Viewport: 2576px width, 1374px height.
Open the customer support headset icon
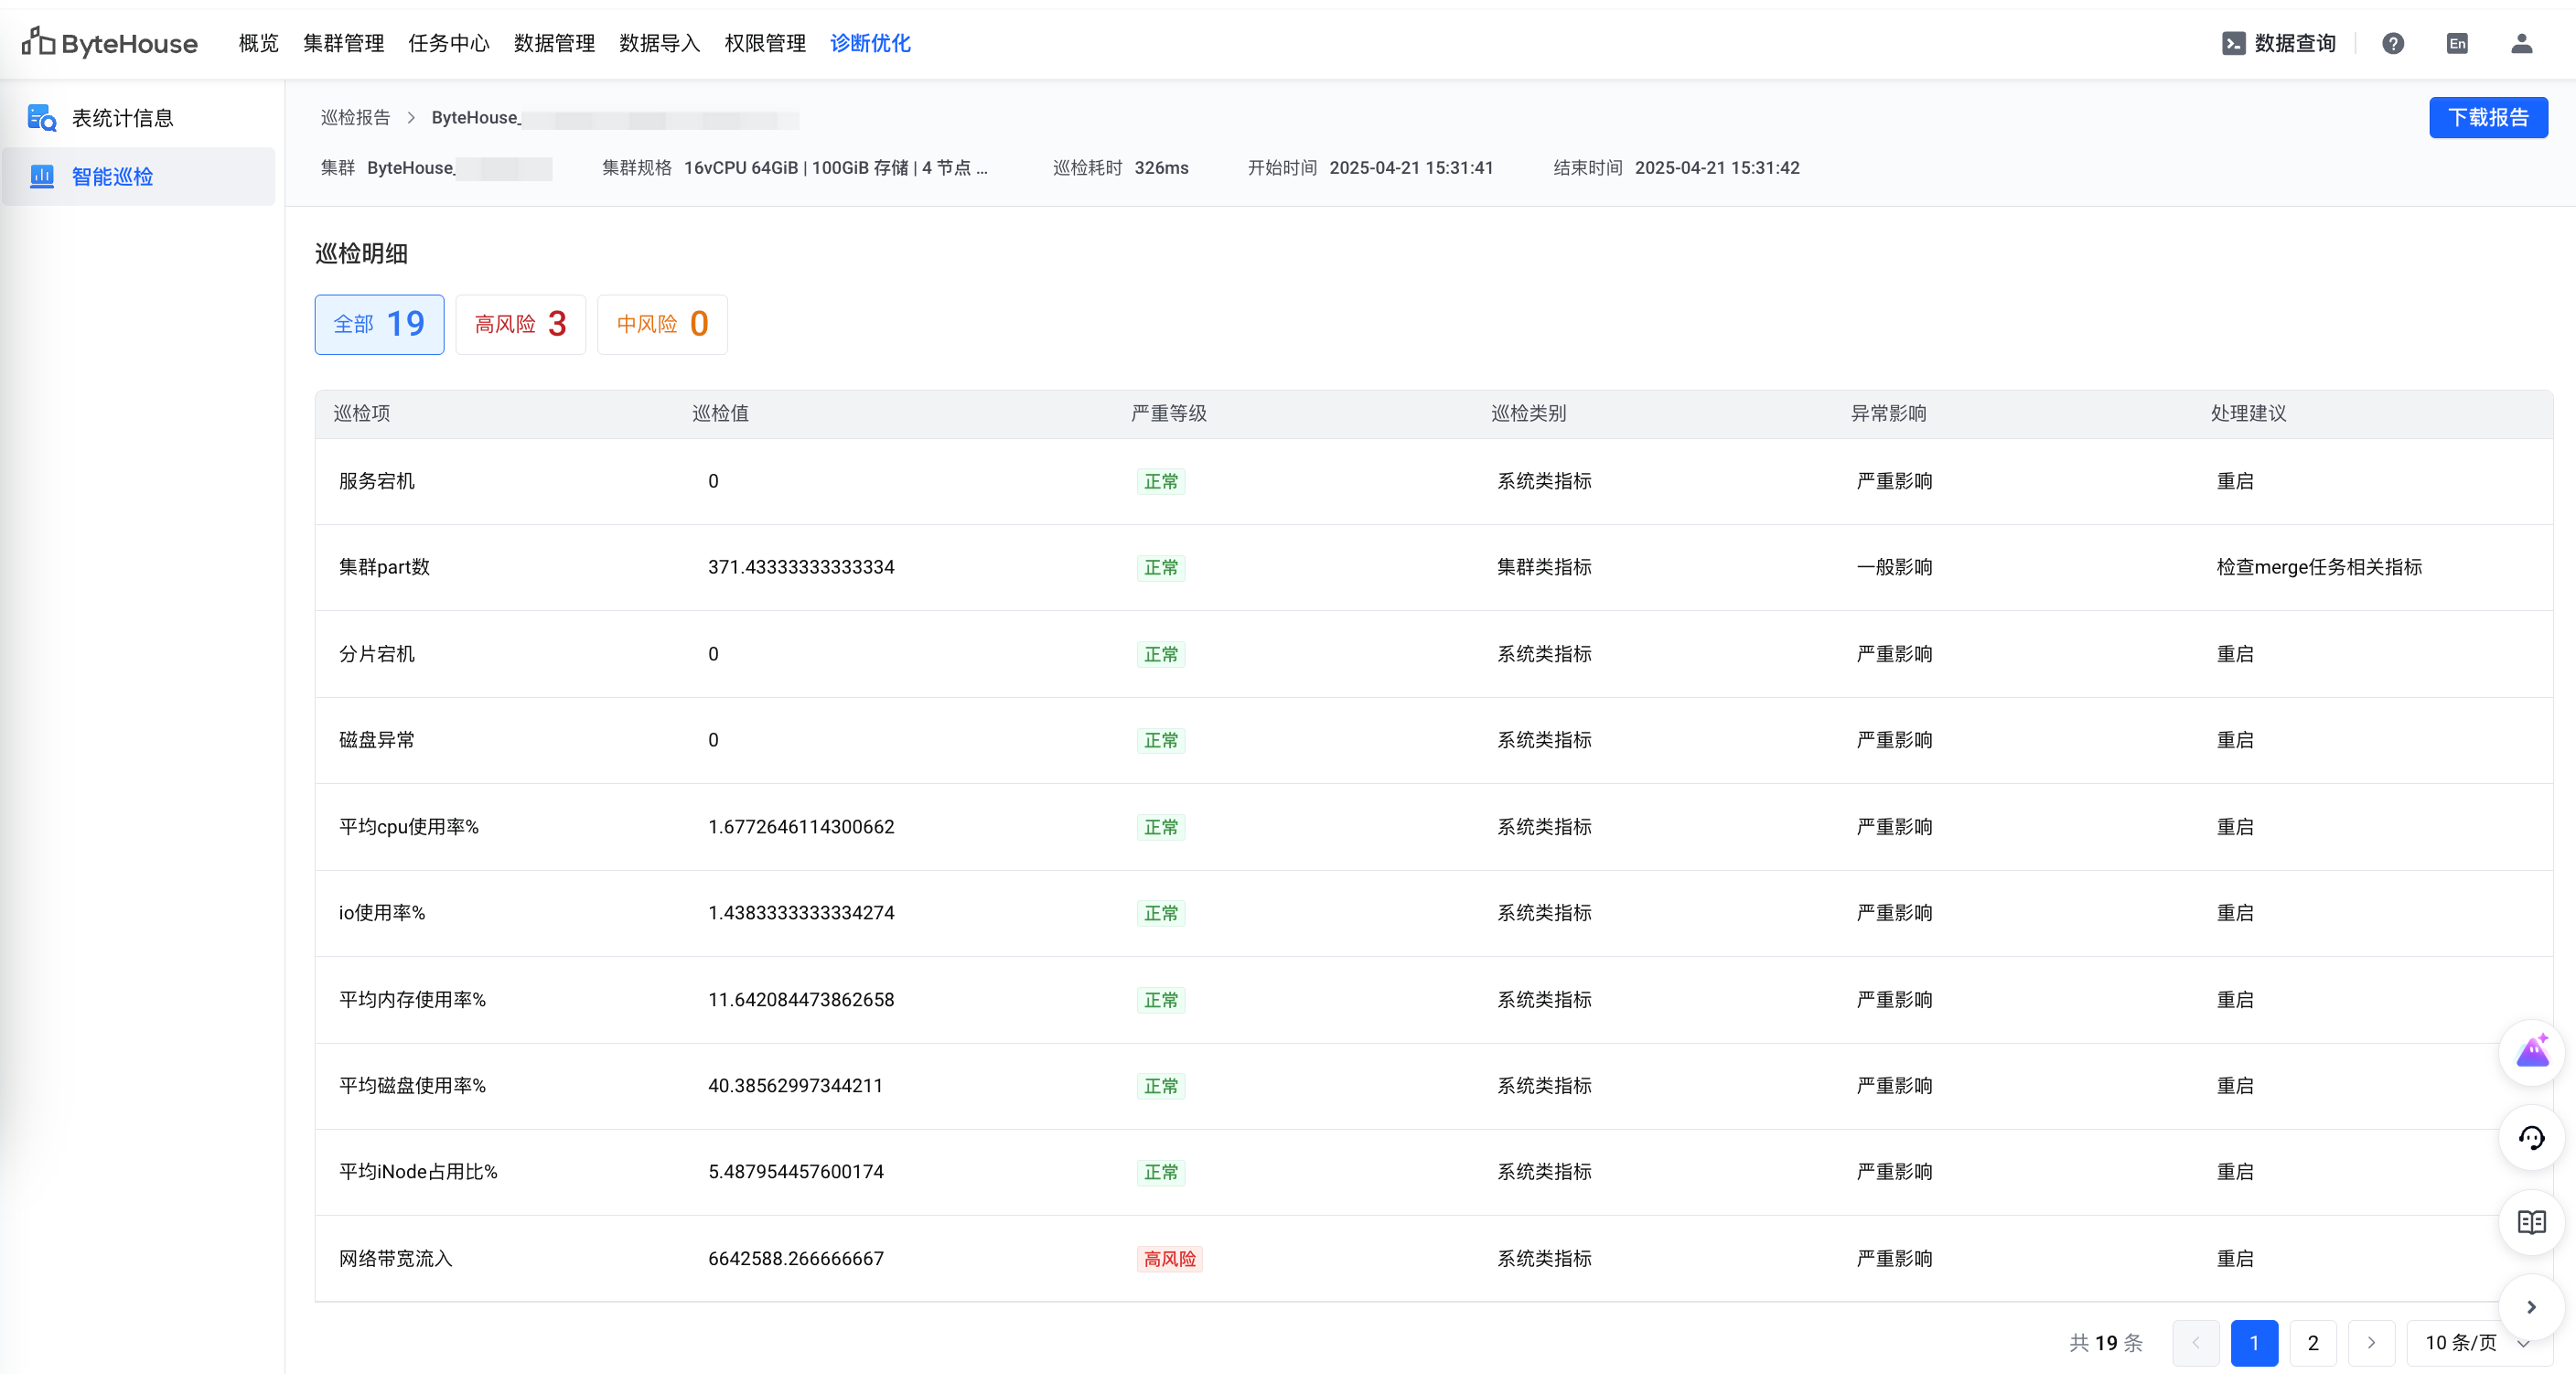point(2531,1137)
